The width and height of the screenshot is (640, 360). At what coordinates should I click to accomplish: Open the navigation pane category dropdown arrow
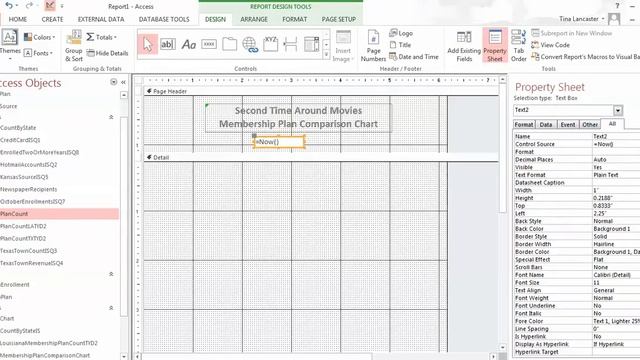coord(113,82)
